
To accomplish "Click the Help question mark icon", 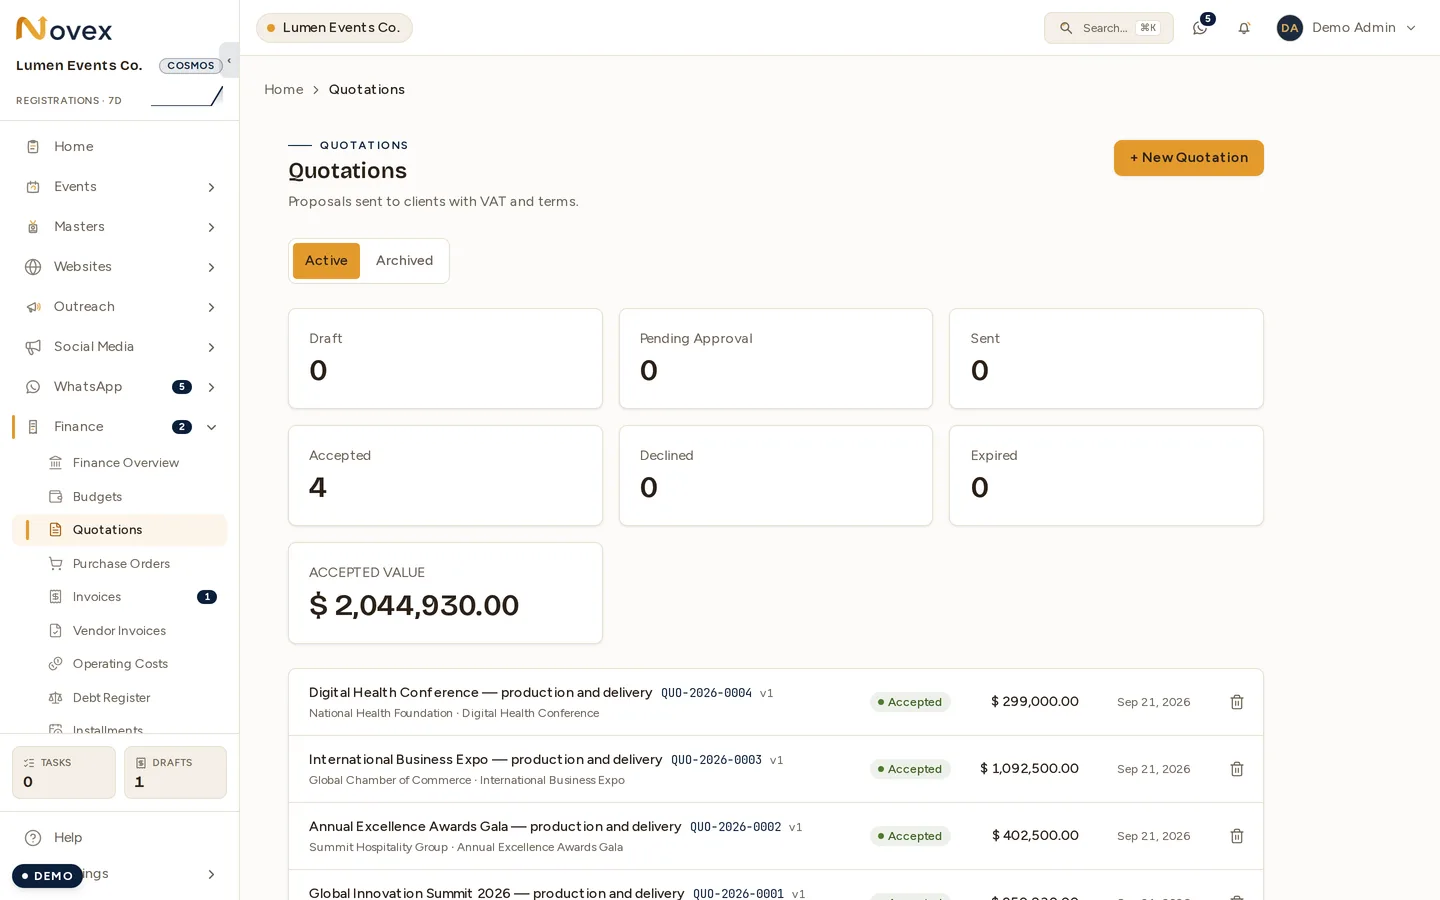I will 33,838.
